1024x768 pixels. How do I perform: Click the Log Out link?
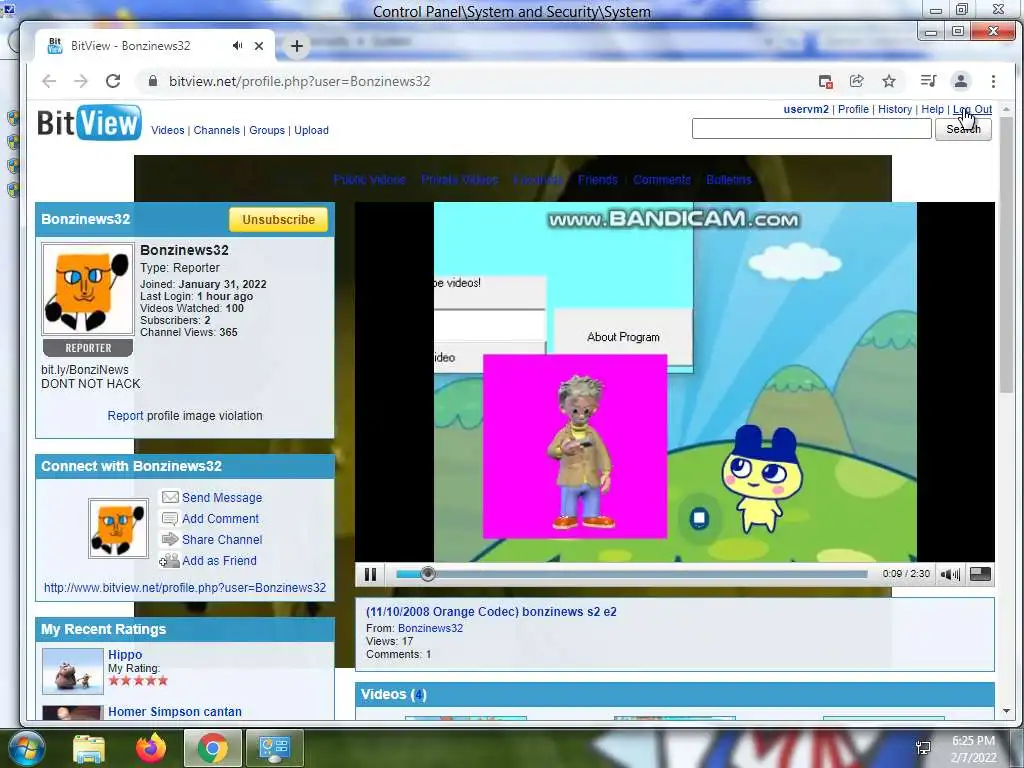pyautogui.click(x=972, y=109)
